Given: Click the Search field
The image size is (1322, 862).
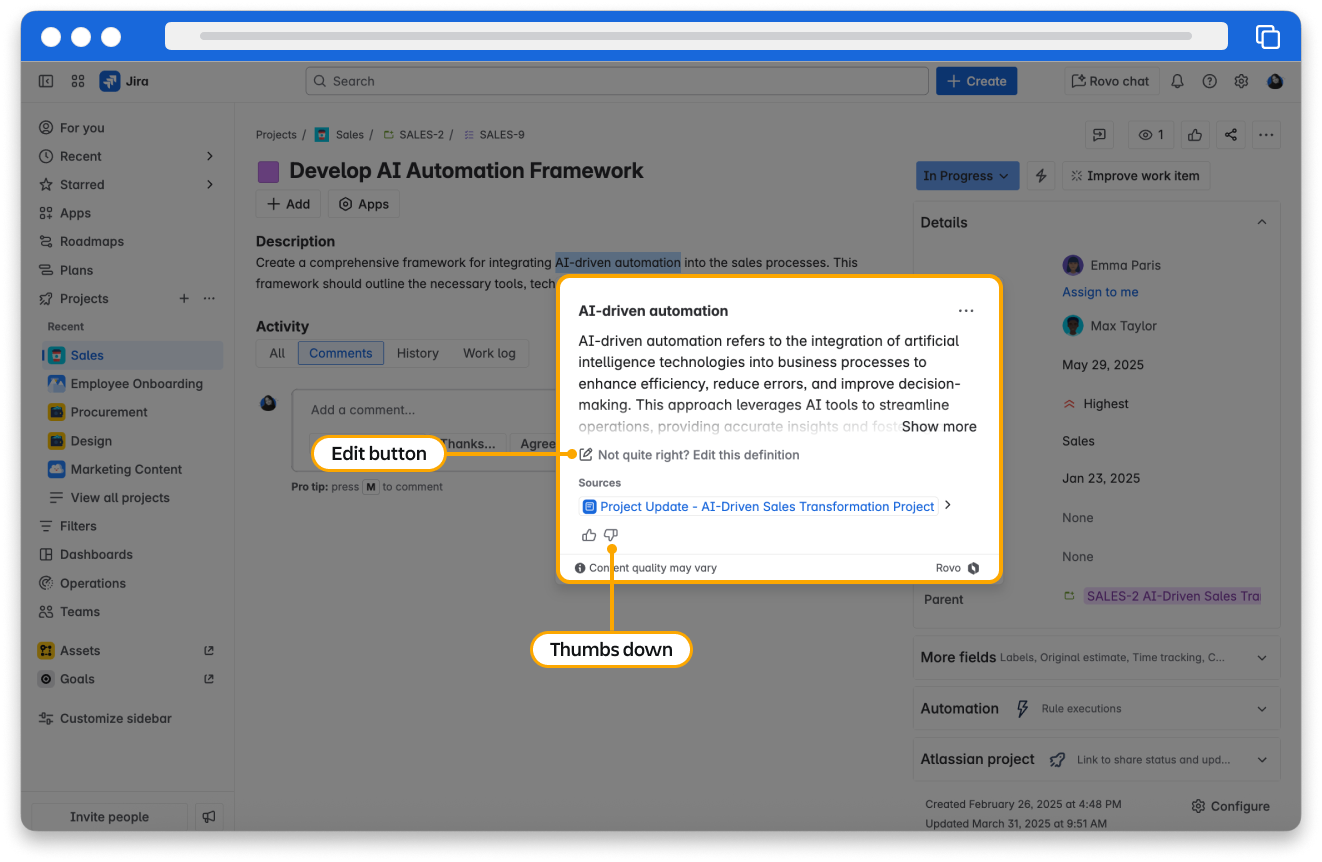Looking at the screenshot, I should pos(617,81).
